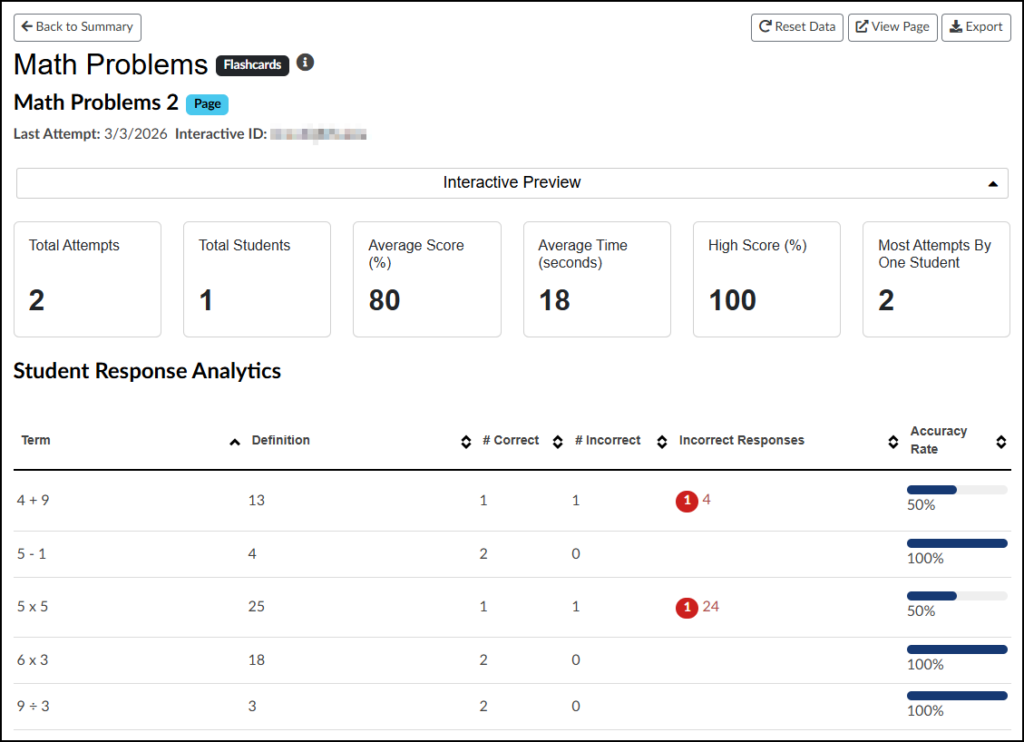
Task: Switch to the Math Problems 2 Page label
Action: (x=207, y=103)
